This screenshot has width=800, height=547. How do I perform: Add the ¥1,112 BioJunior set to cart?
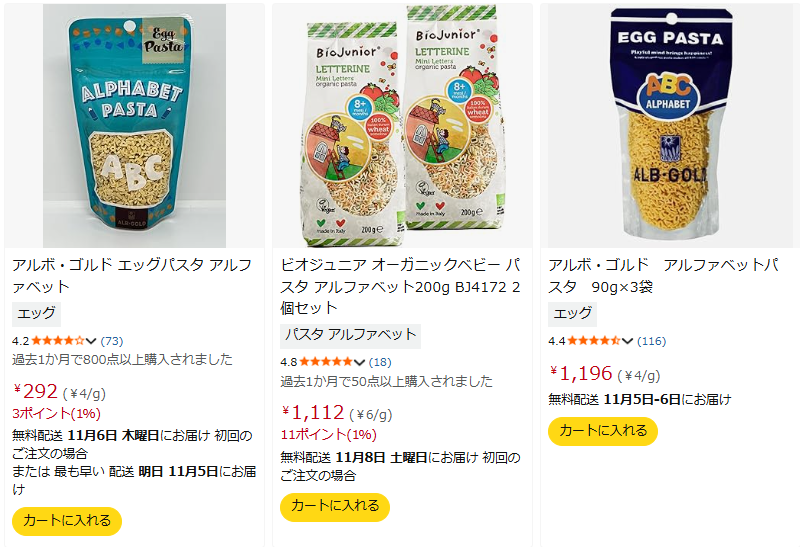tap(335, 507)
